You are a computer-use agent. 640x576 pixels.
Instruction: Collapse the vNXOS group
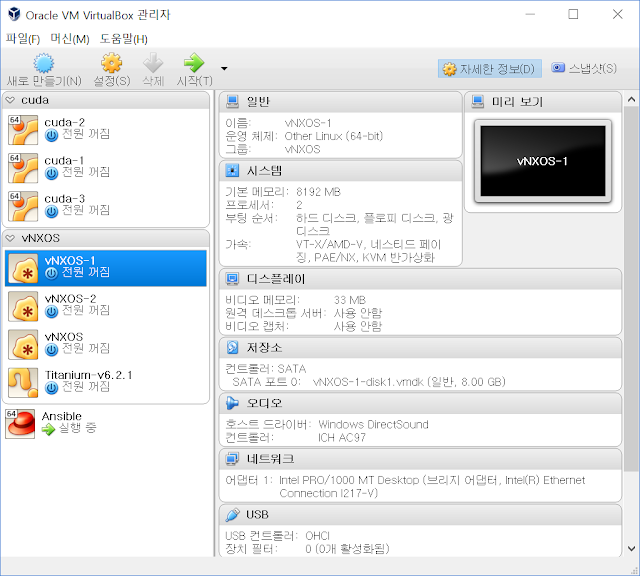tap(11, 238)
